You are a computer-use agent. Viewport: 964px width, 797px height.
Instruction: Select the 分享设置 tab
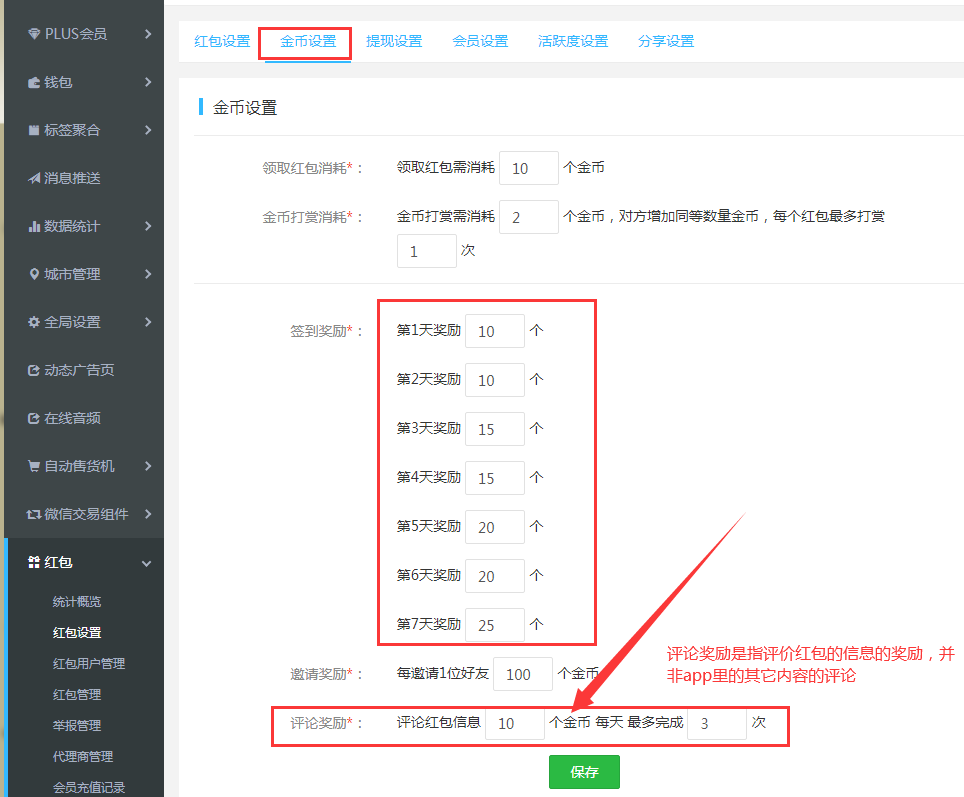click(666, 41)
